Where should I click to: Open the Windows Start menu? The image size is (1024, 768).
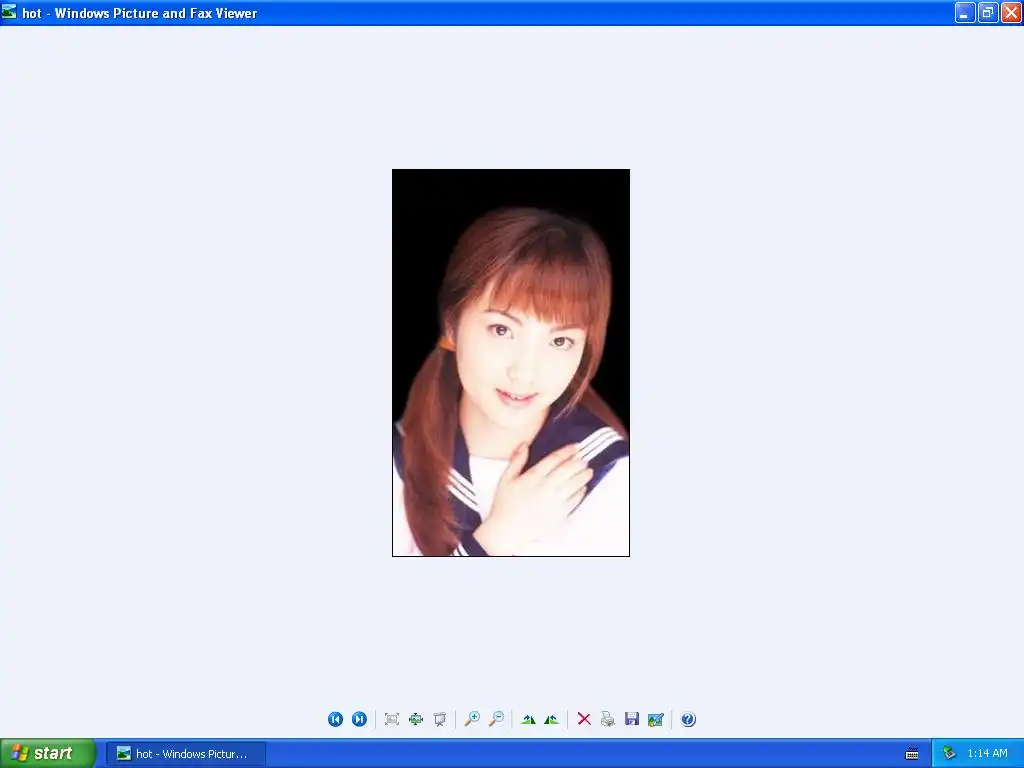pos(48,753)
